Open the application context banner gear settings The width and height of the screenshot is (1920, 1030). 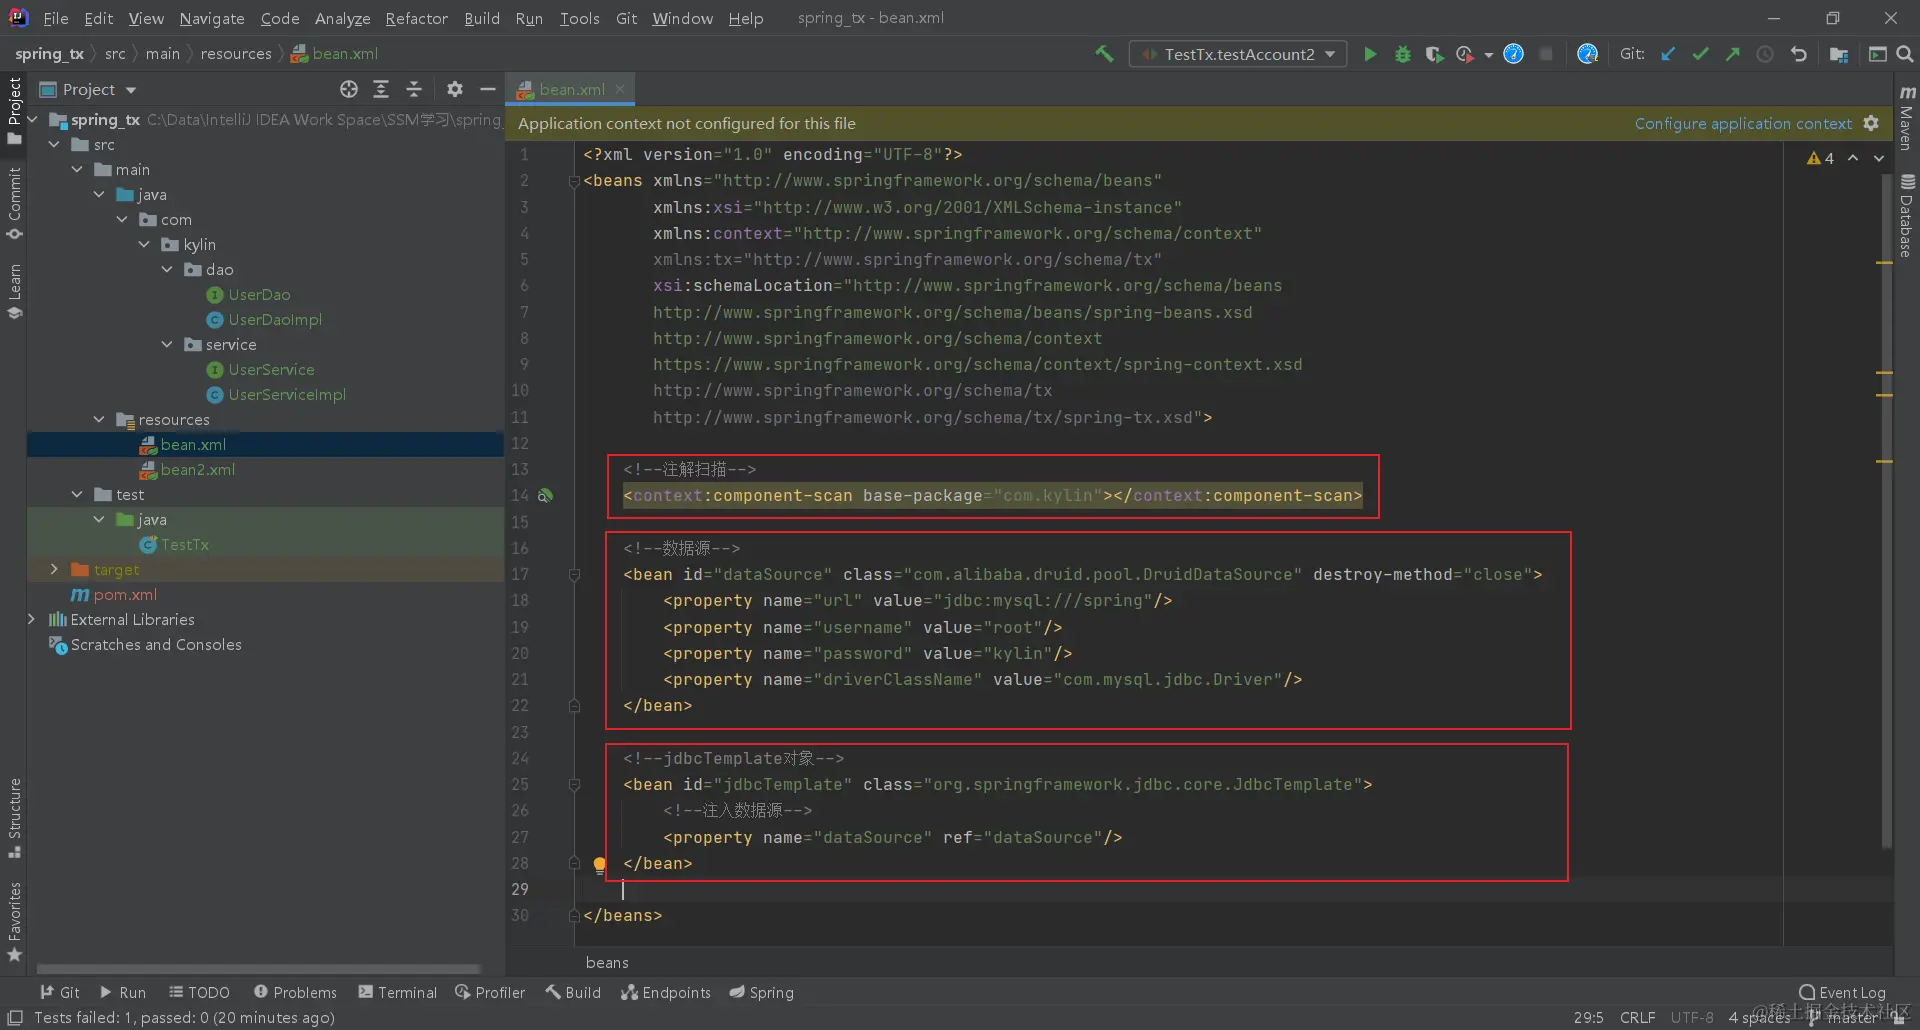(x=1871, y=123)
